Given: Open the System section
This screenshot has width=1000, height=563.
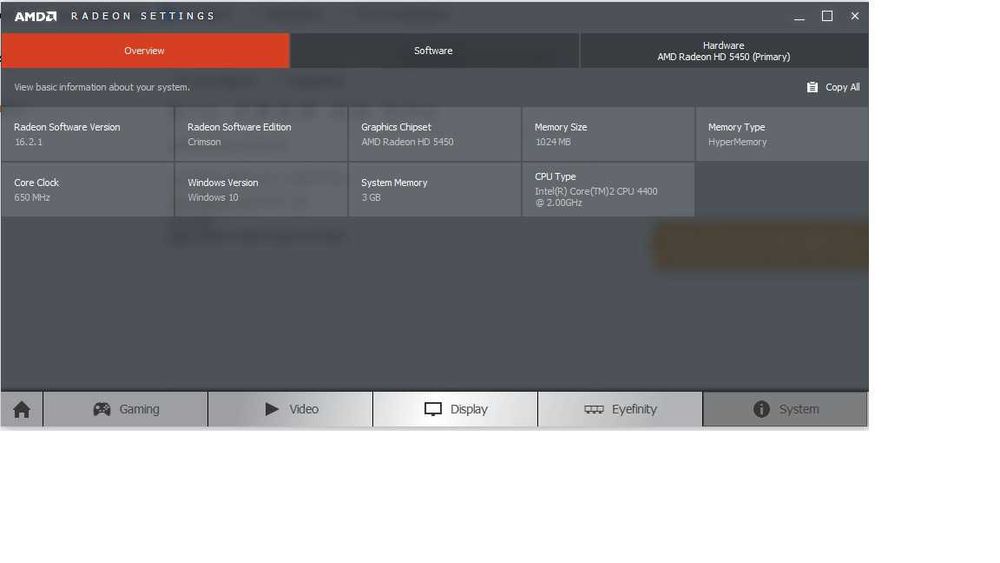Looking at the screenshot, I should pos(785,409).
